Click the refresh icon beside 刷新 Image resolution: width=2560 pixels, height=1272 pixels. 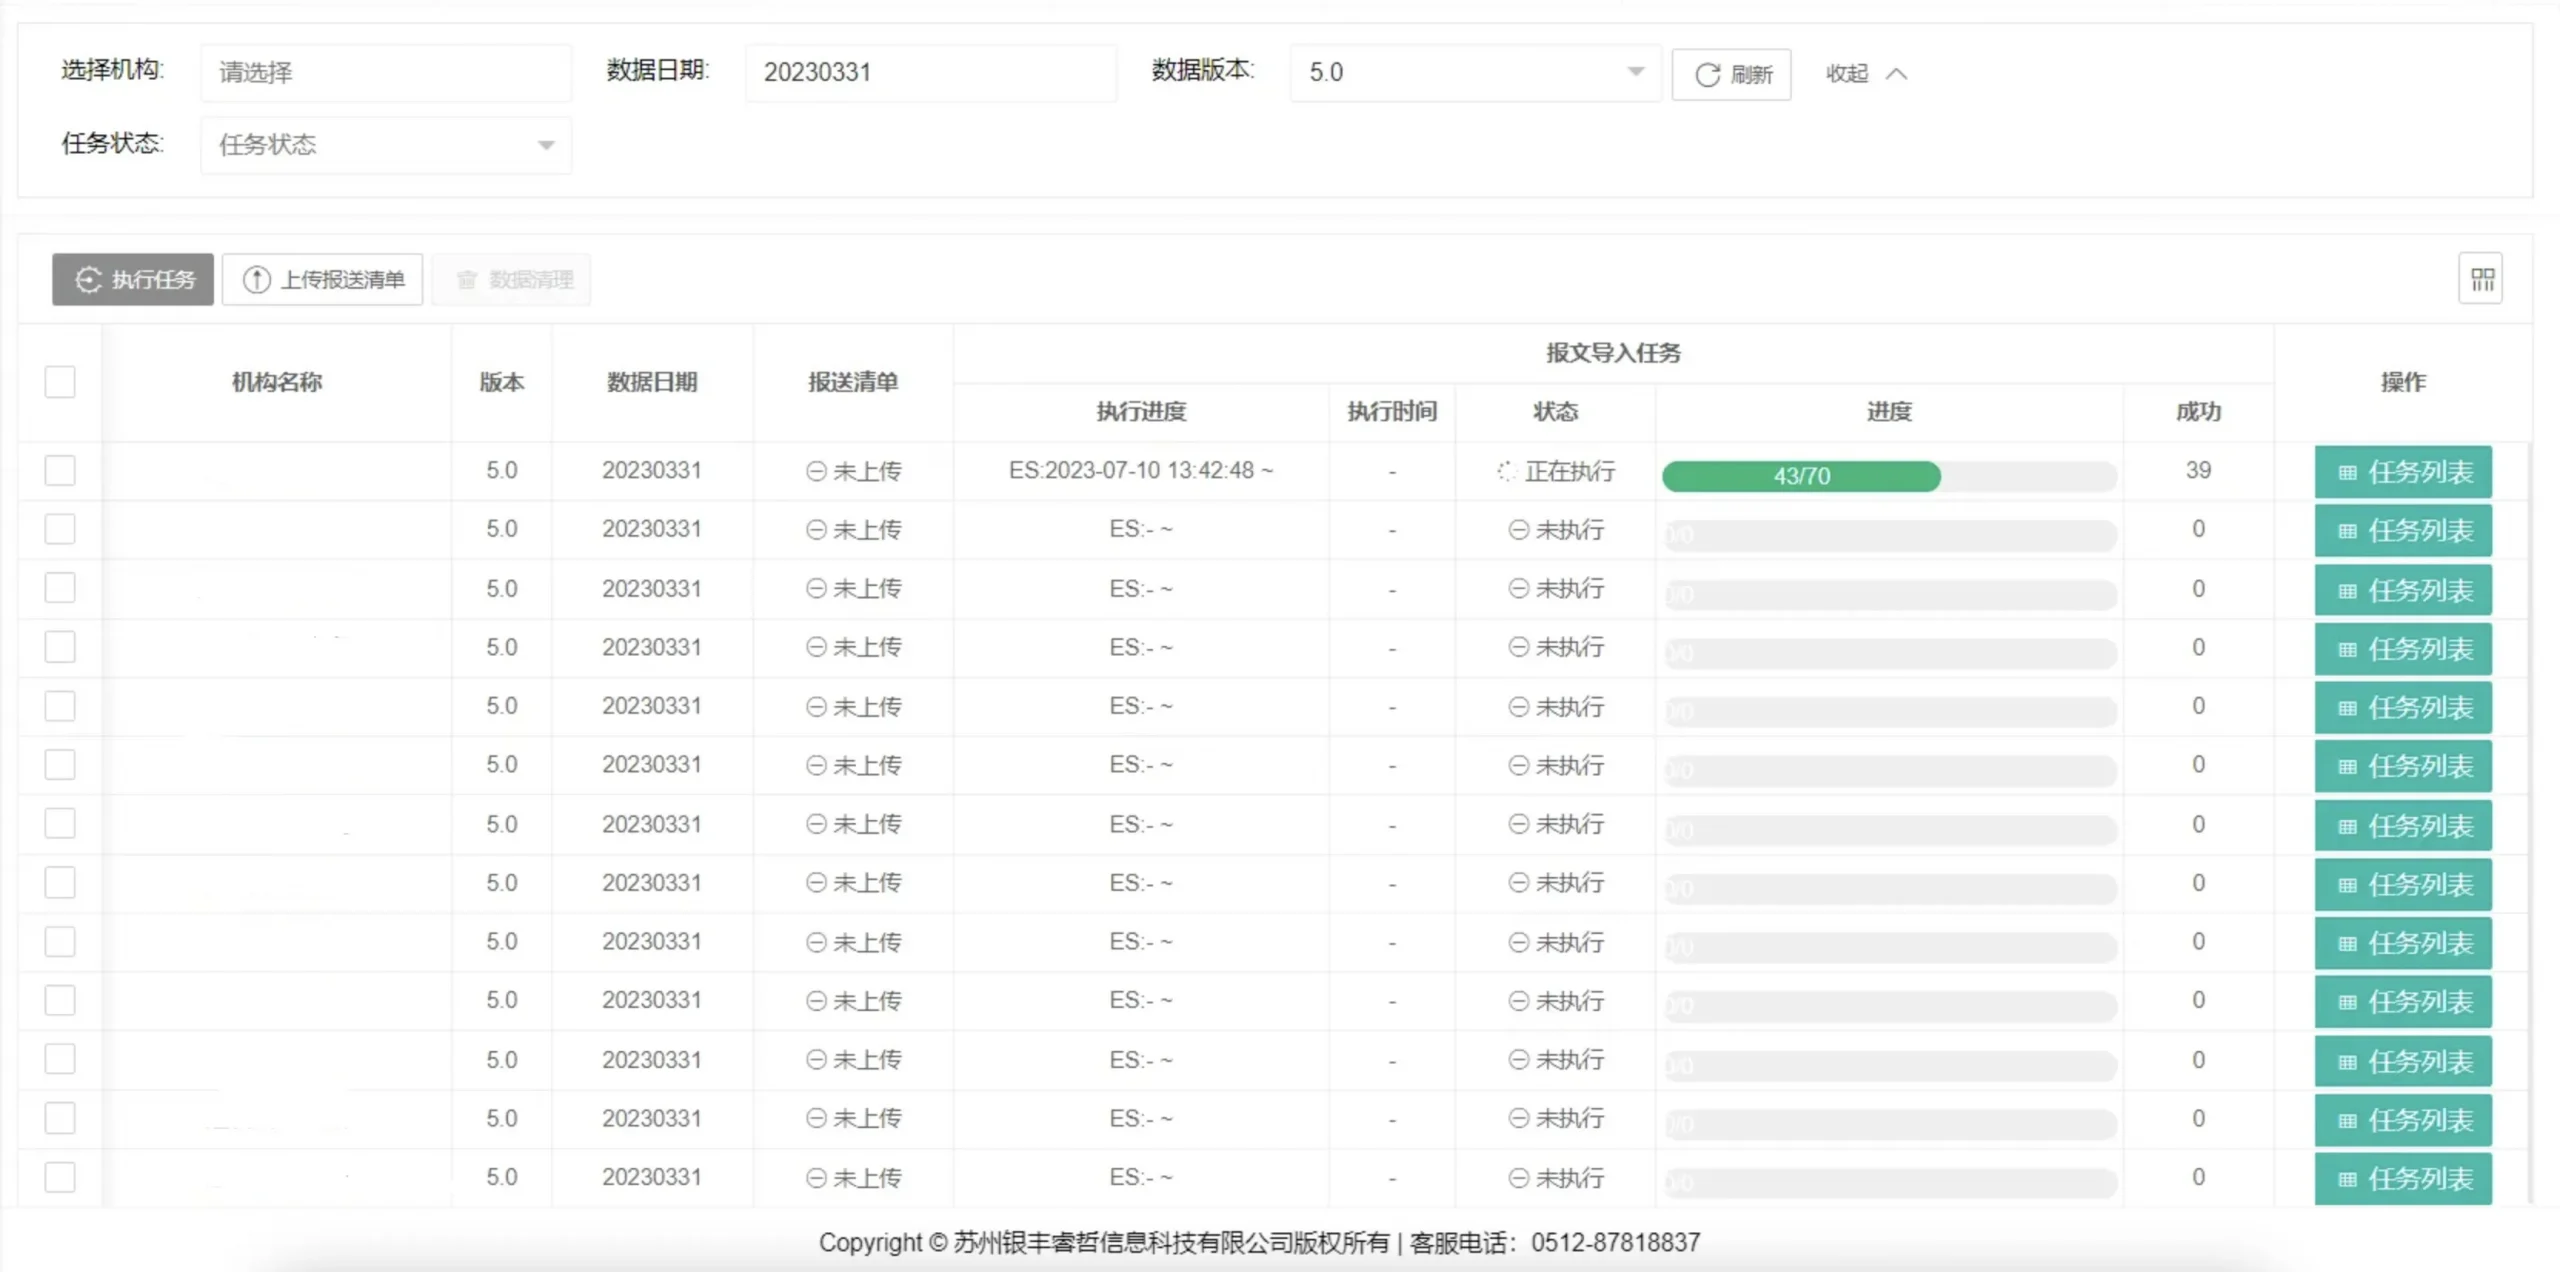tap(1707, 75)
